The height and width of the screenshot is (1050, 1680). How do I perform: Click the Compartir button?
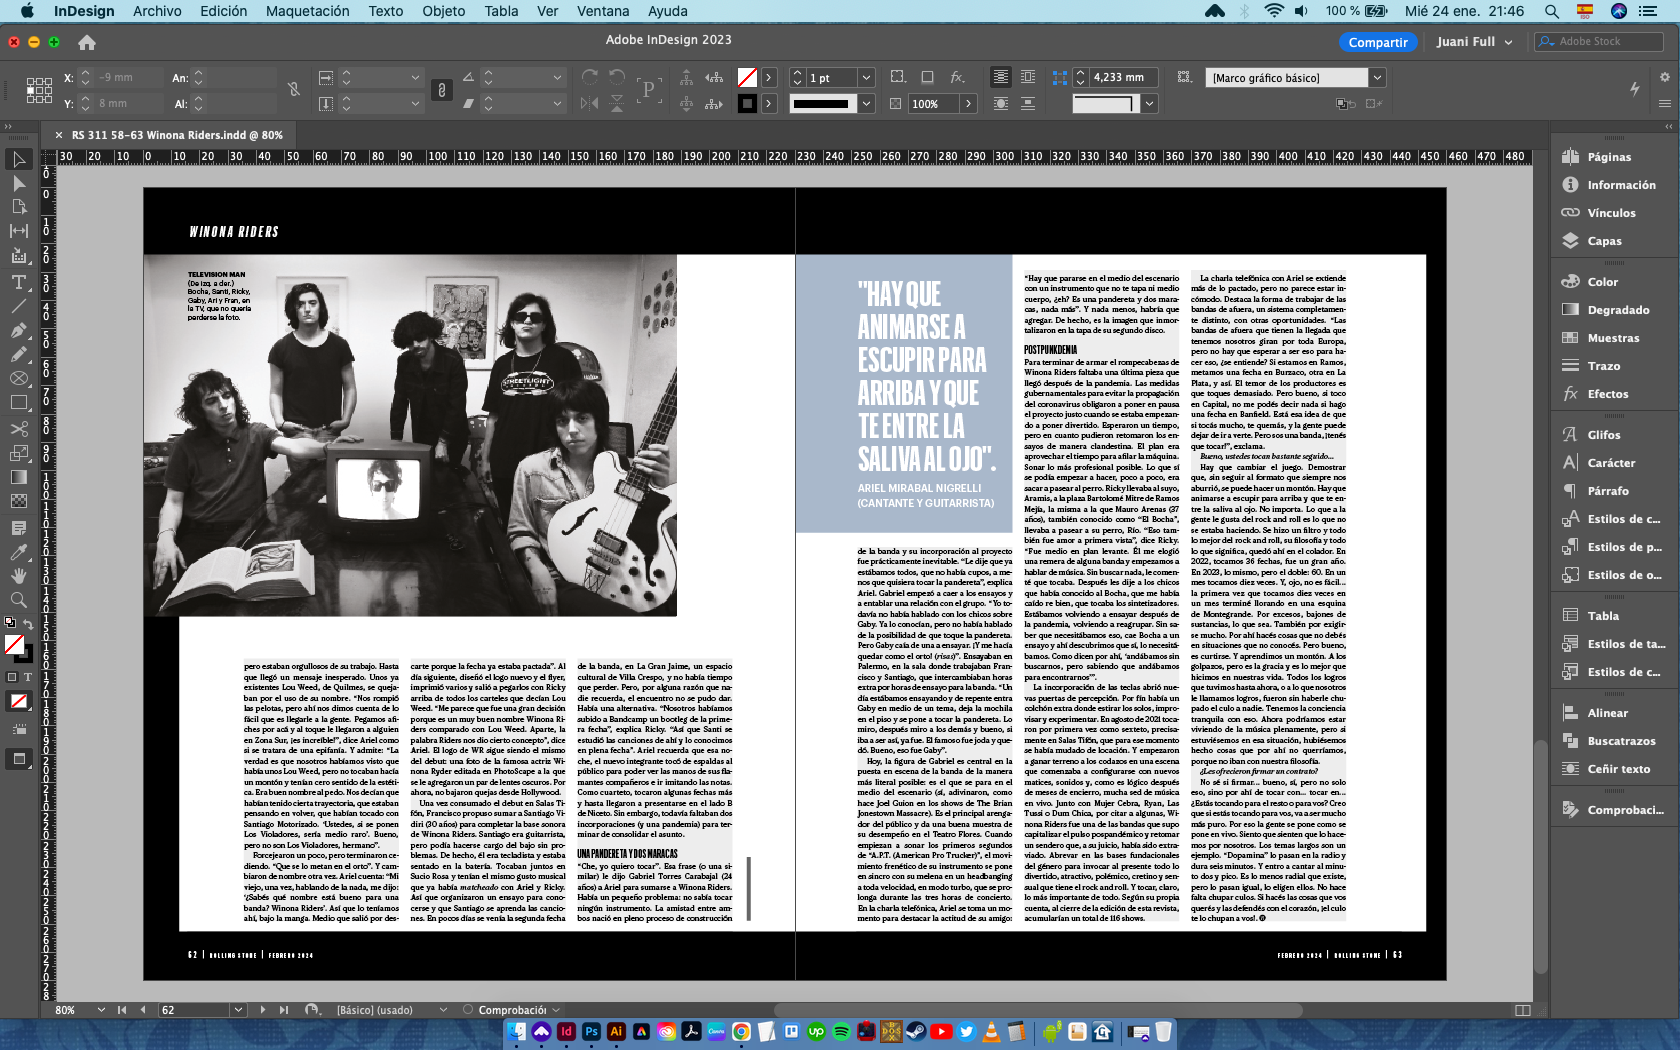tap(1377, 42)
